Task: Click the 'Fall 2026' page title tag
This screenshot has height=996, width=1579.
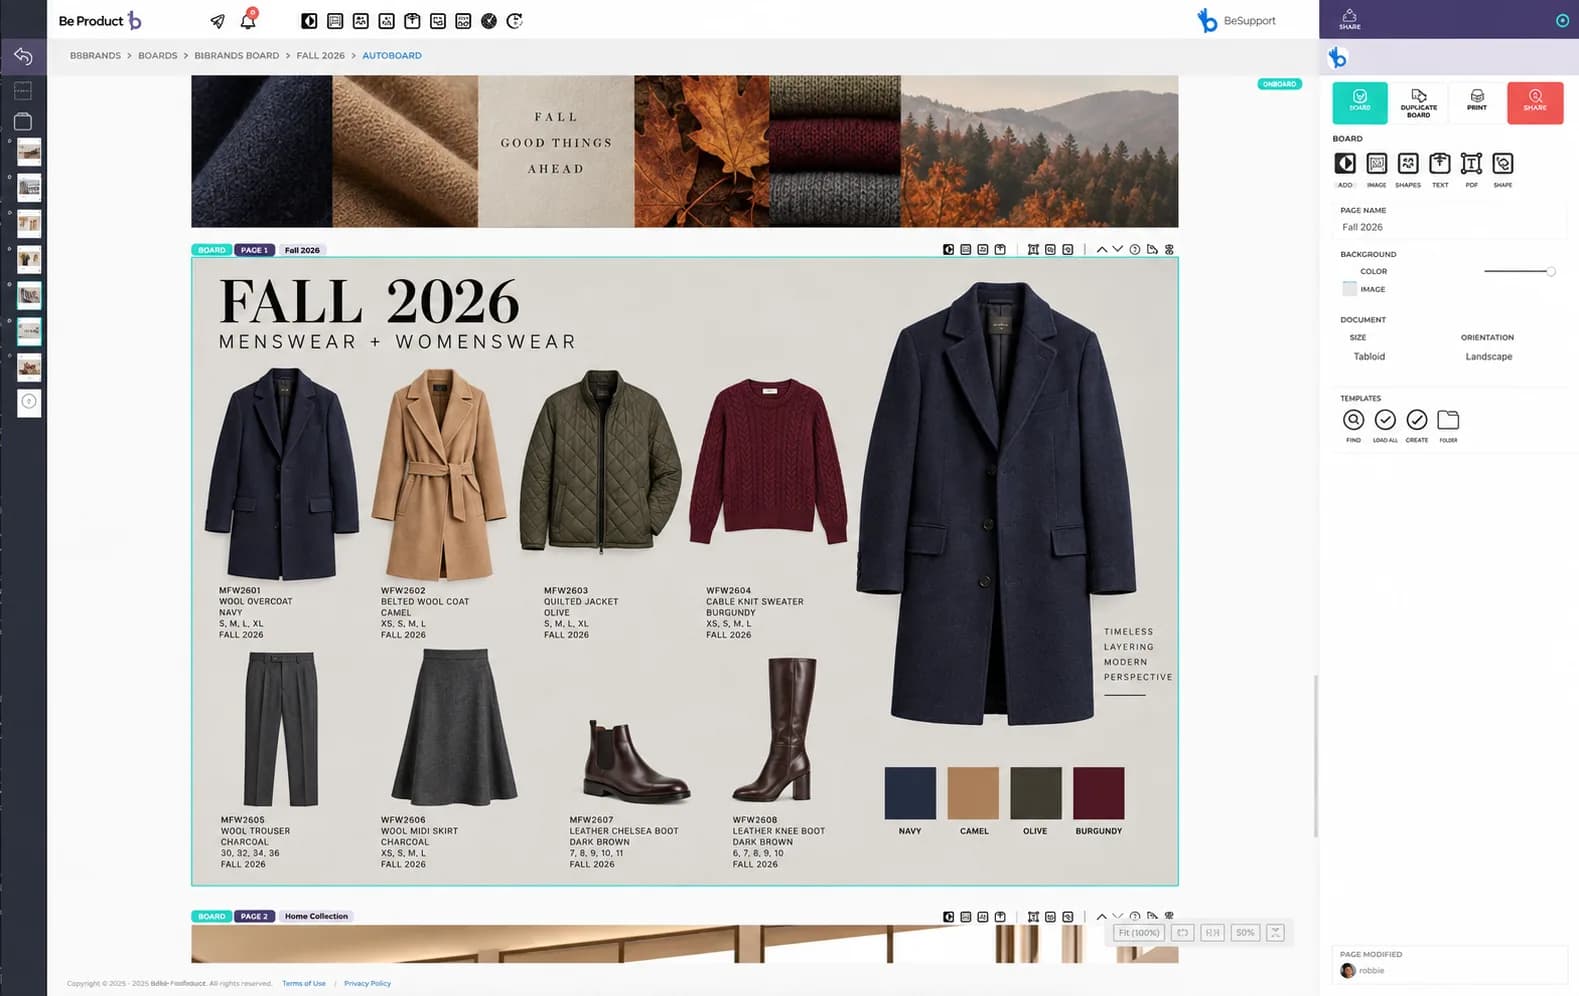Action: click(302, 250)
